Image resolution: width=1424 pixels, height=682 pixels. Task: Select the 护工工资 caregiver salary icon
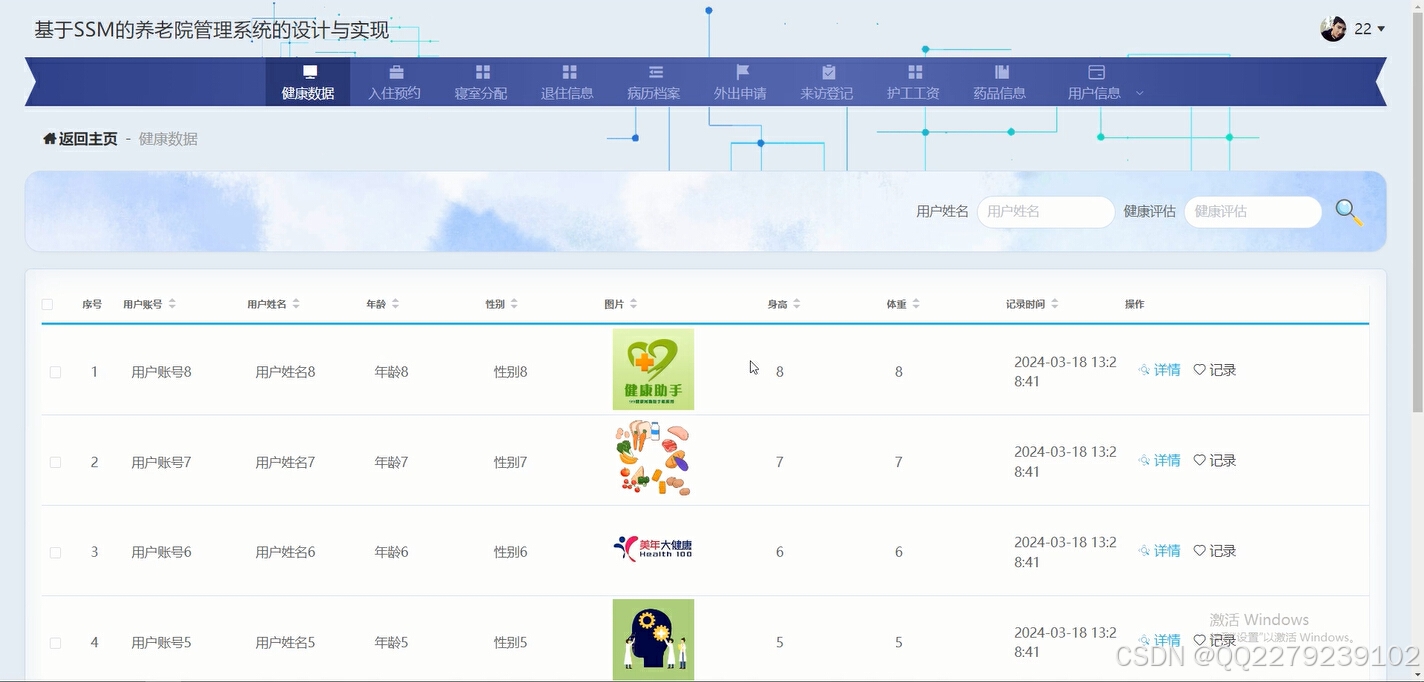click(913, 73)
